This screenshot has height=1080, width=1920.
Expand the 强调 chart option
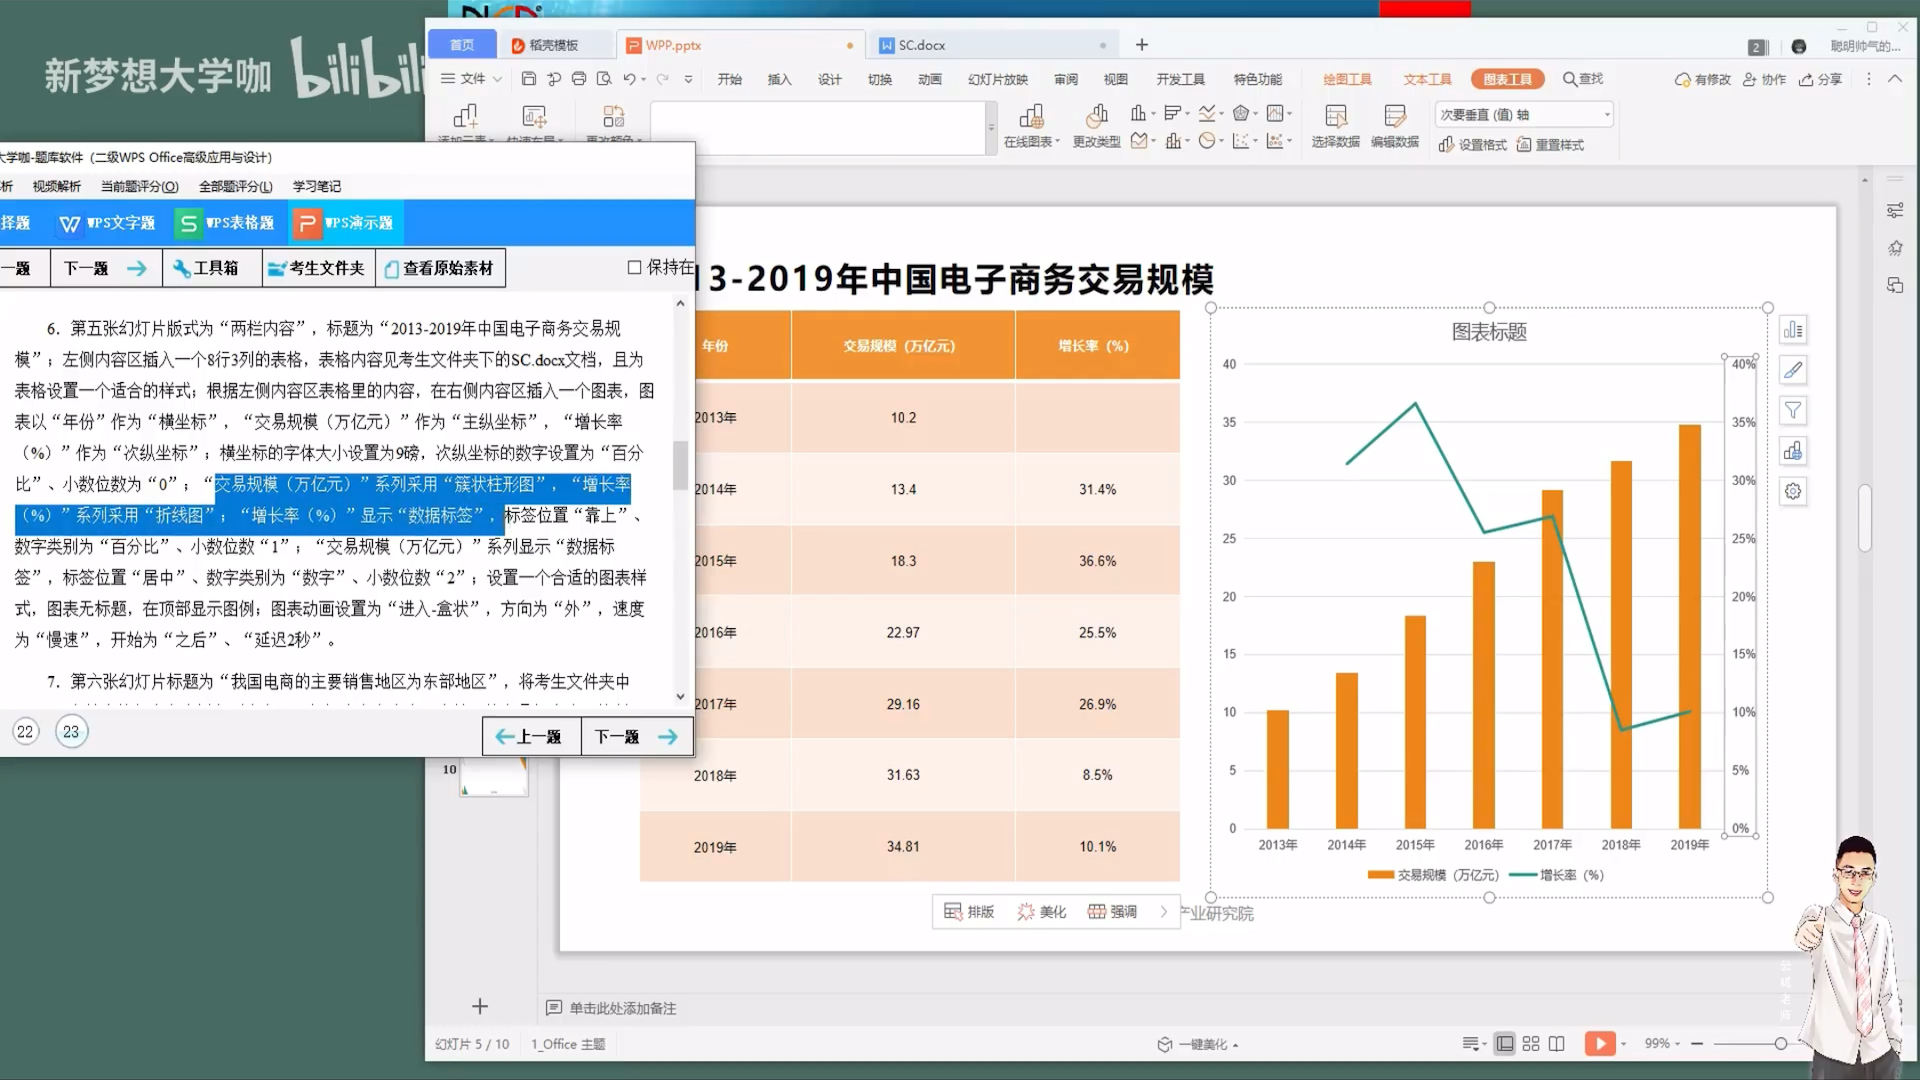(x=1160, y=911)
